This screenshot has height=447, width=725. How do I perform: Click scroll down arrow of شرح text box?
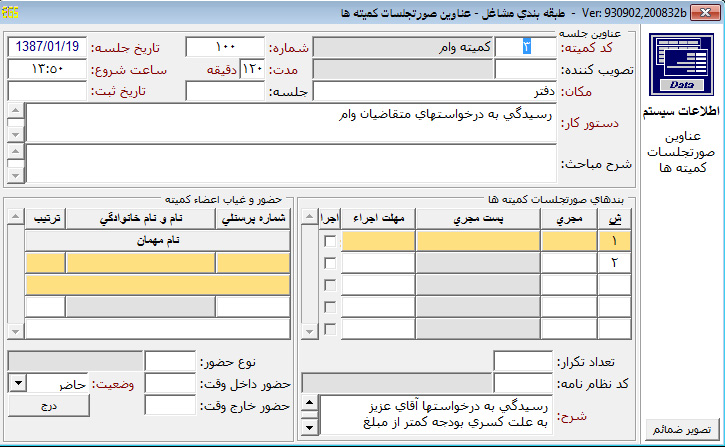tap(311, 425)
